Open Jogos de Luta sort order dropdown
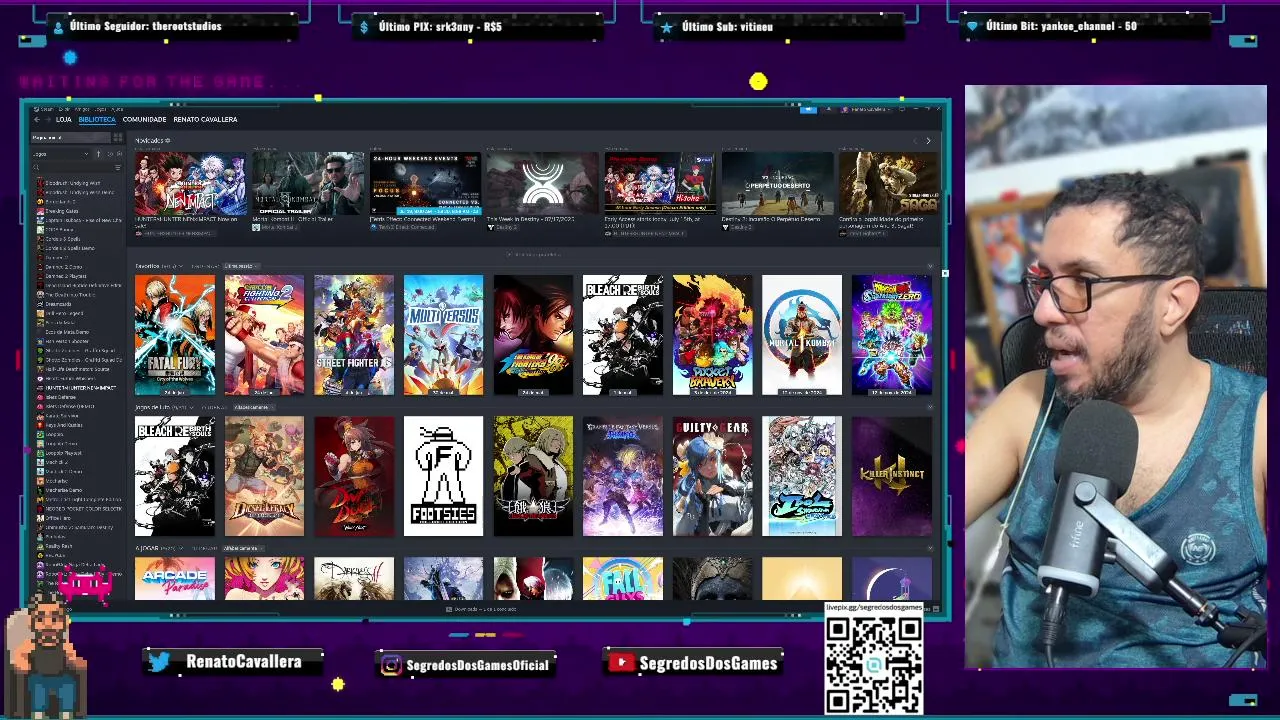The image size is (1280, 720). coord(253,407)
